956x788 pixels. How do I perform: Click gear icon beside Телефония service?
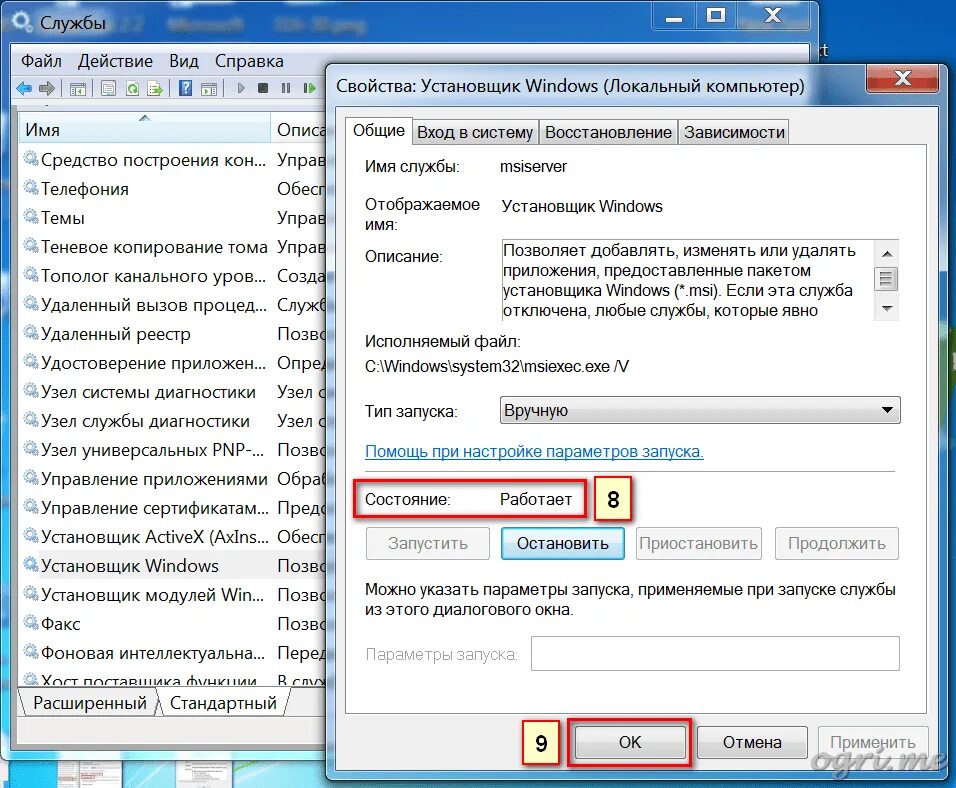pos(30,188)
